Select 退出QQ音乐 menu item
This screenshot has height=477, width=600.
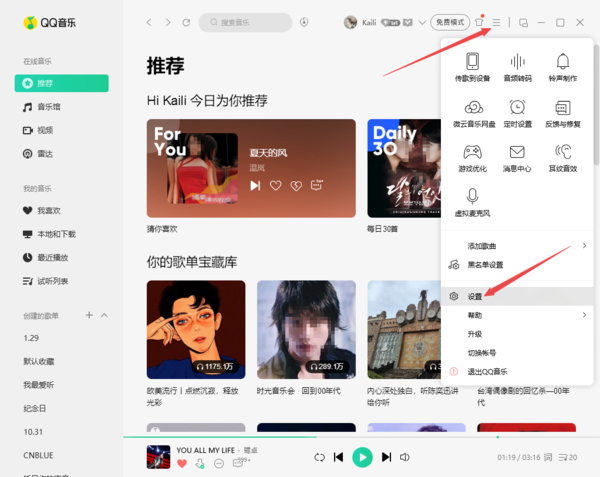517,371
